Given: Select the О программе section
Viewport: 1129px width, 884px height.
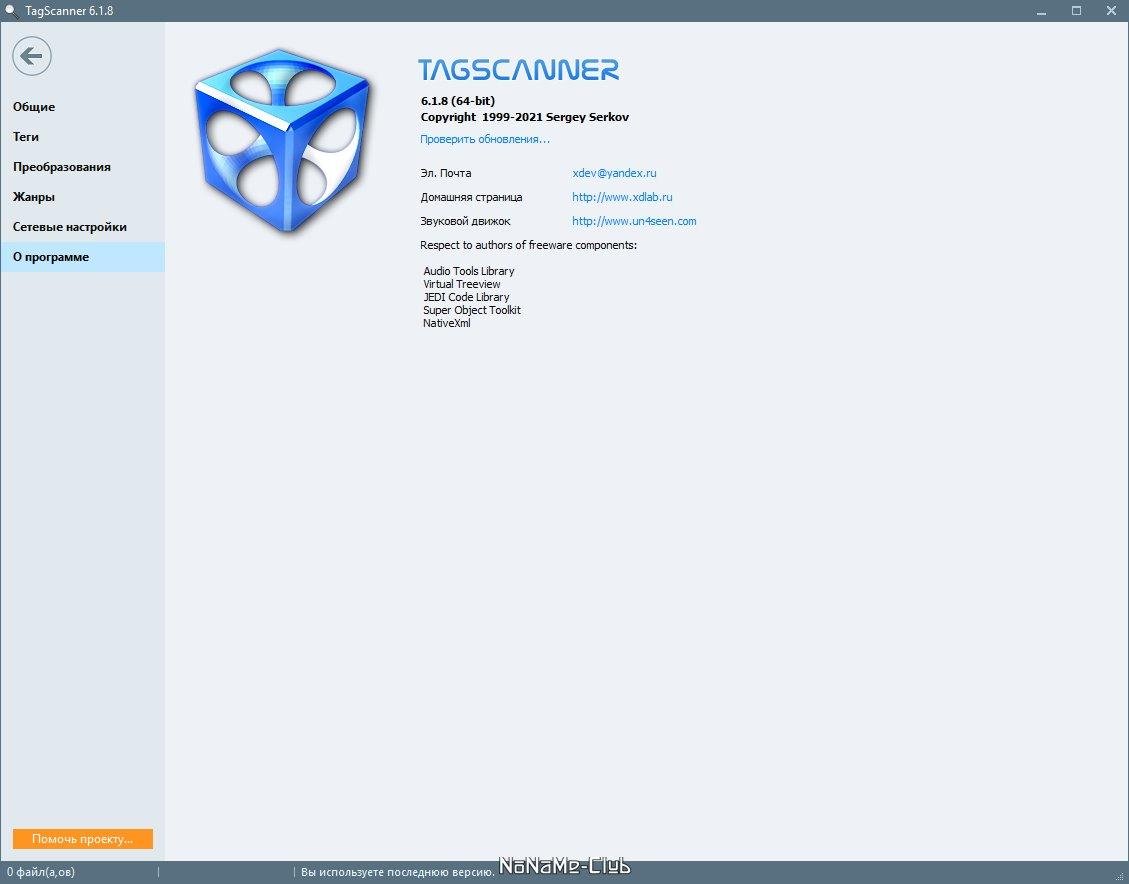Looking at the screenshot, I should pos(51,257).
